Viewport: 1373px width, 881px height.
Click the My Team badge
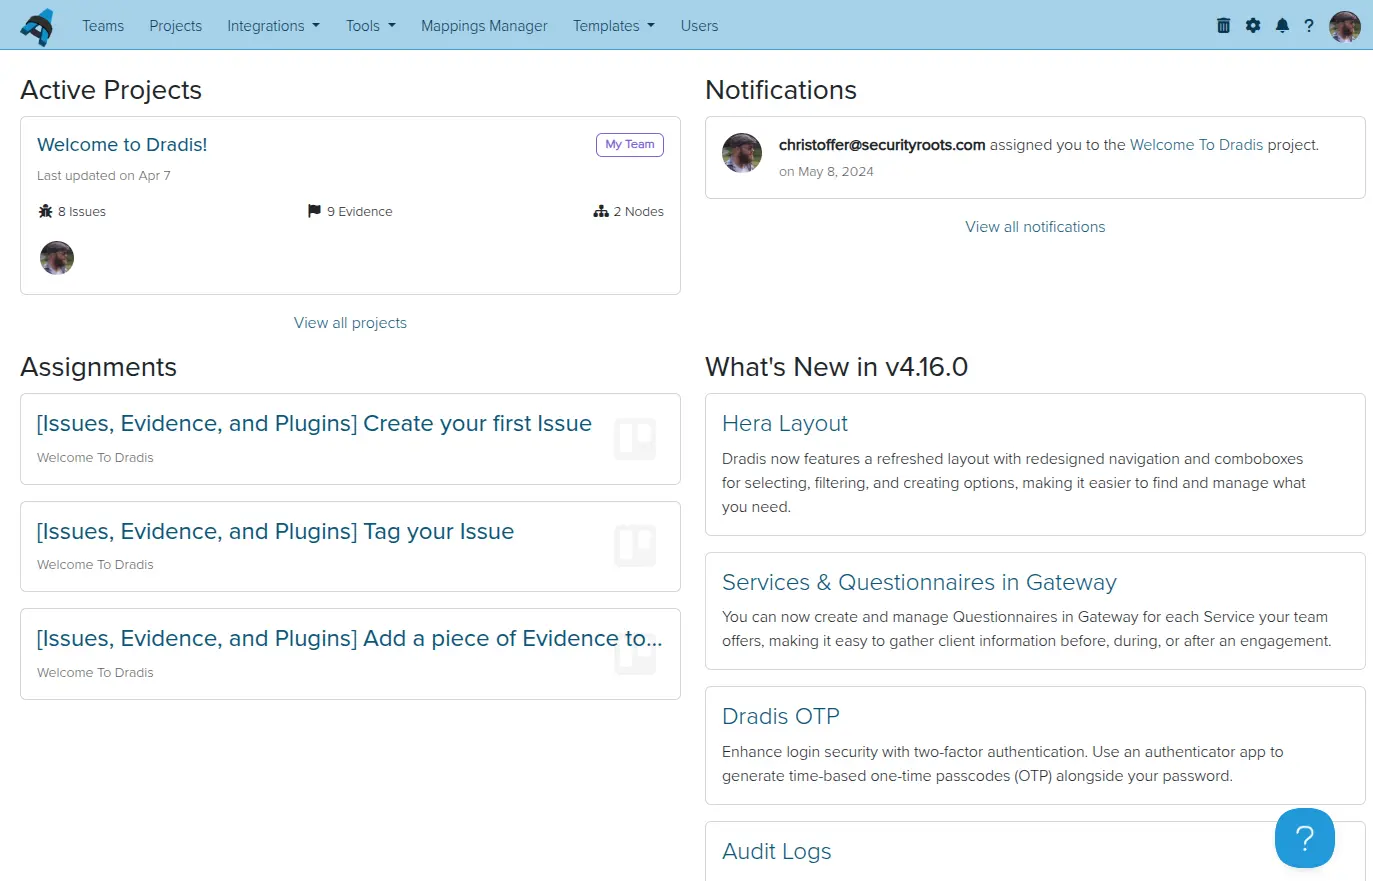point(630,144)
